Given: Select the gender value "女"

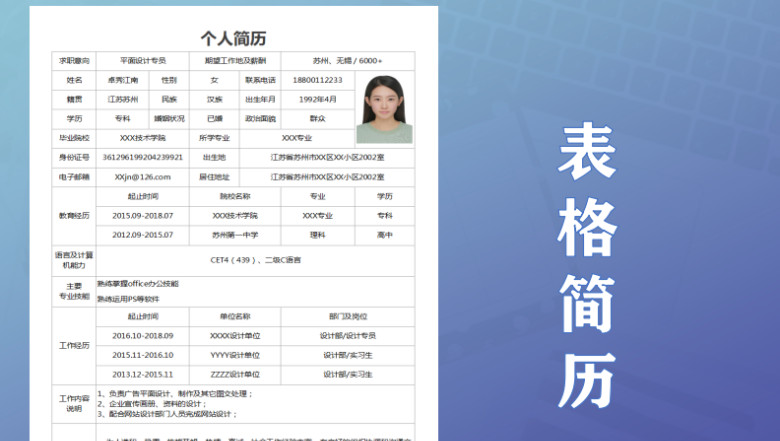Looking at the screenshot, I should pos(214,80).
